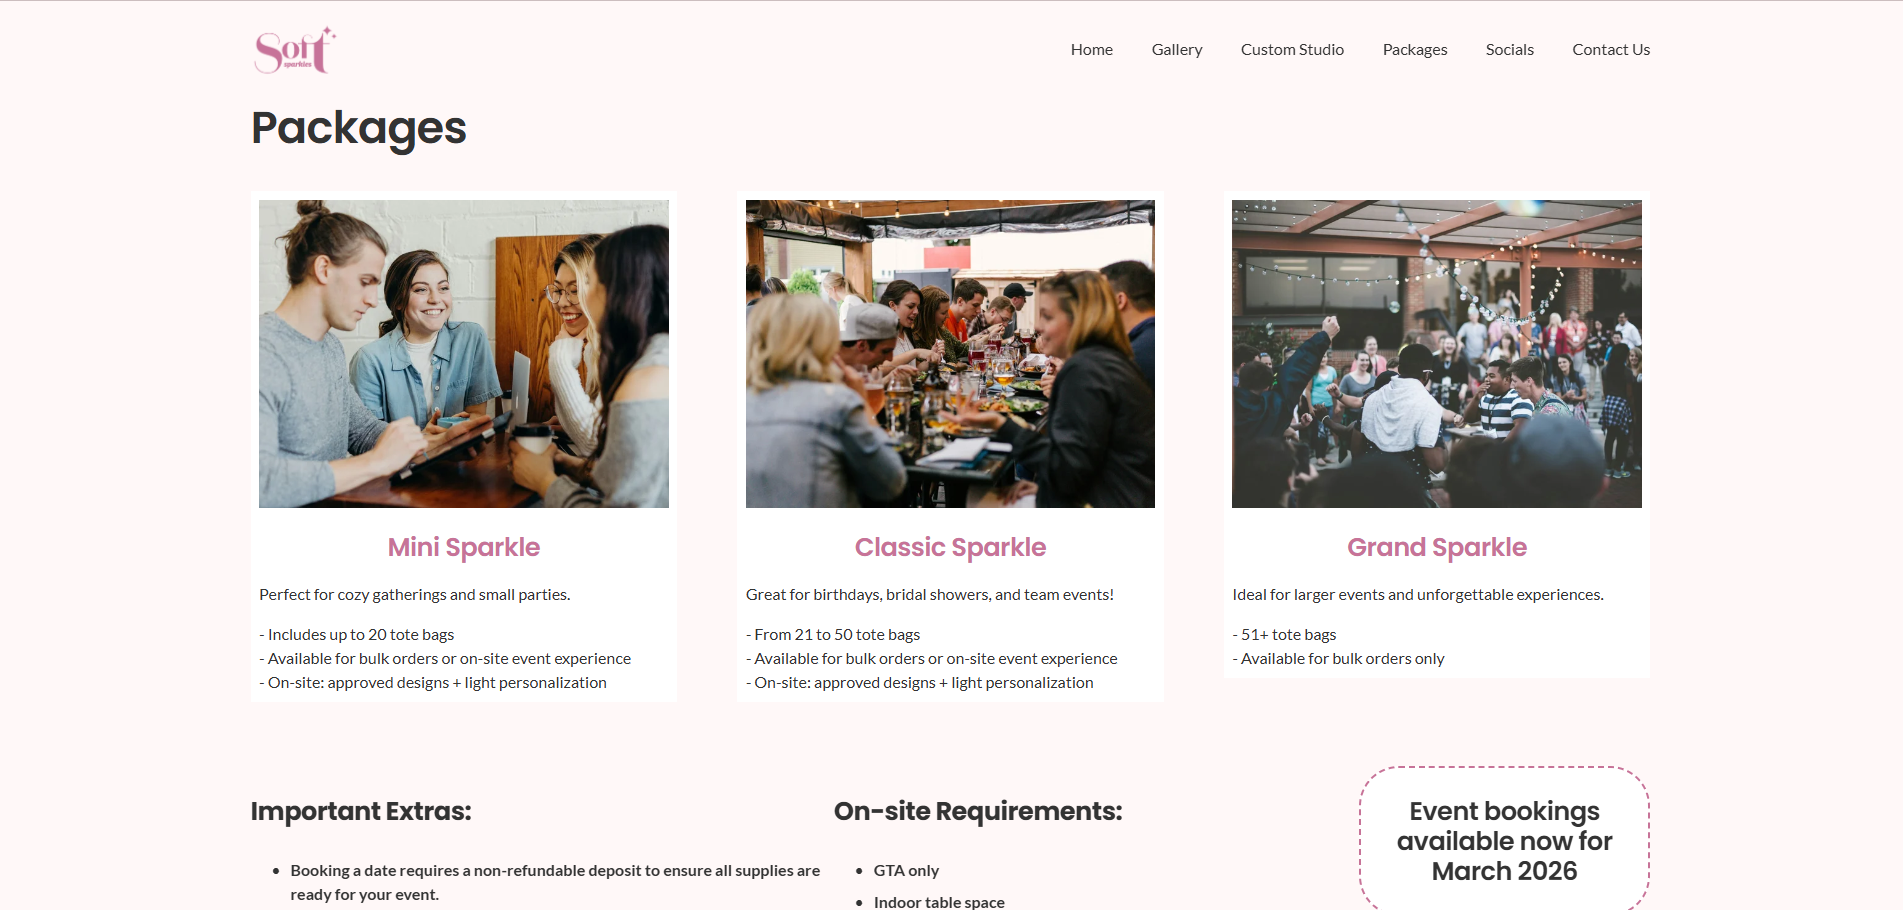Image resolution: width=1903 pixels, height=910 pixels.
Task: Click the Soft Sparkles logo
Action: click(x=295, y=50)
